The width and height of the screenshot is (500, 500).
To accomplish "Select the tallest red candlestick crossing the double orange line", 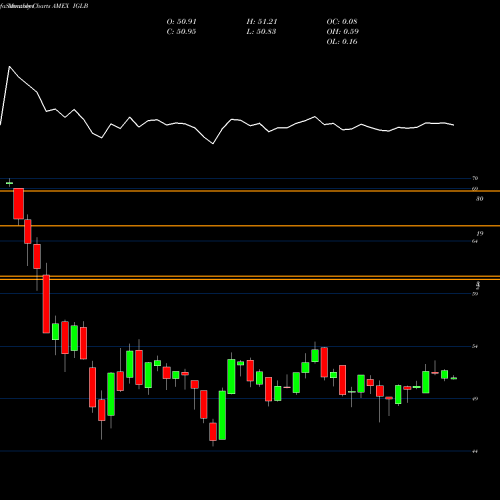I will [x=46, y=304].
